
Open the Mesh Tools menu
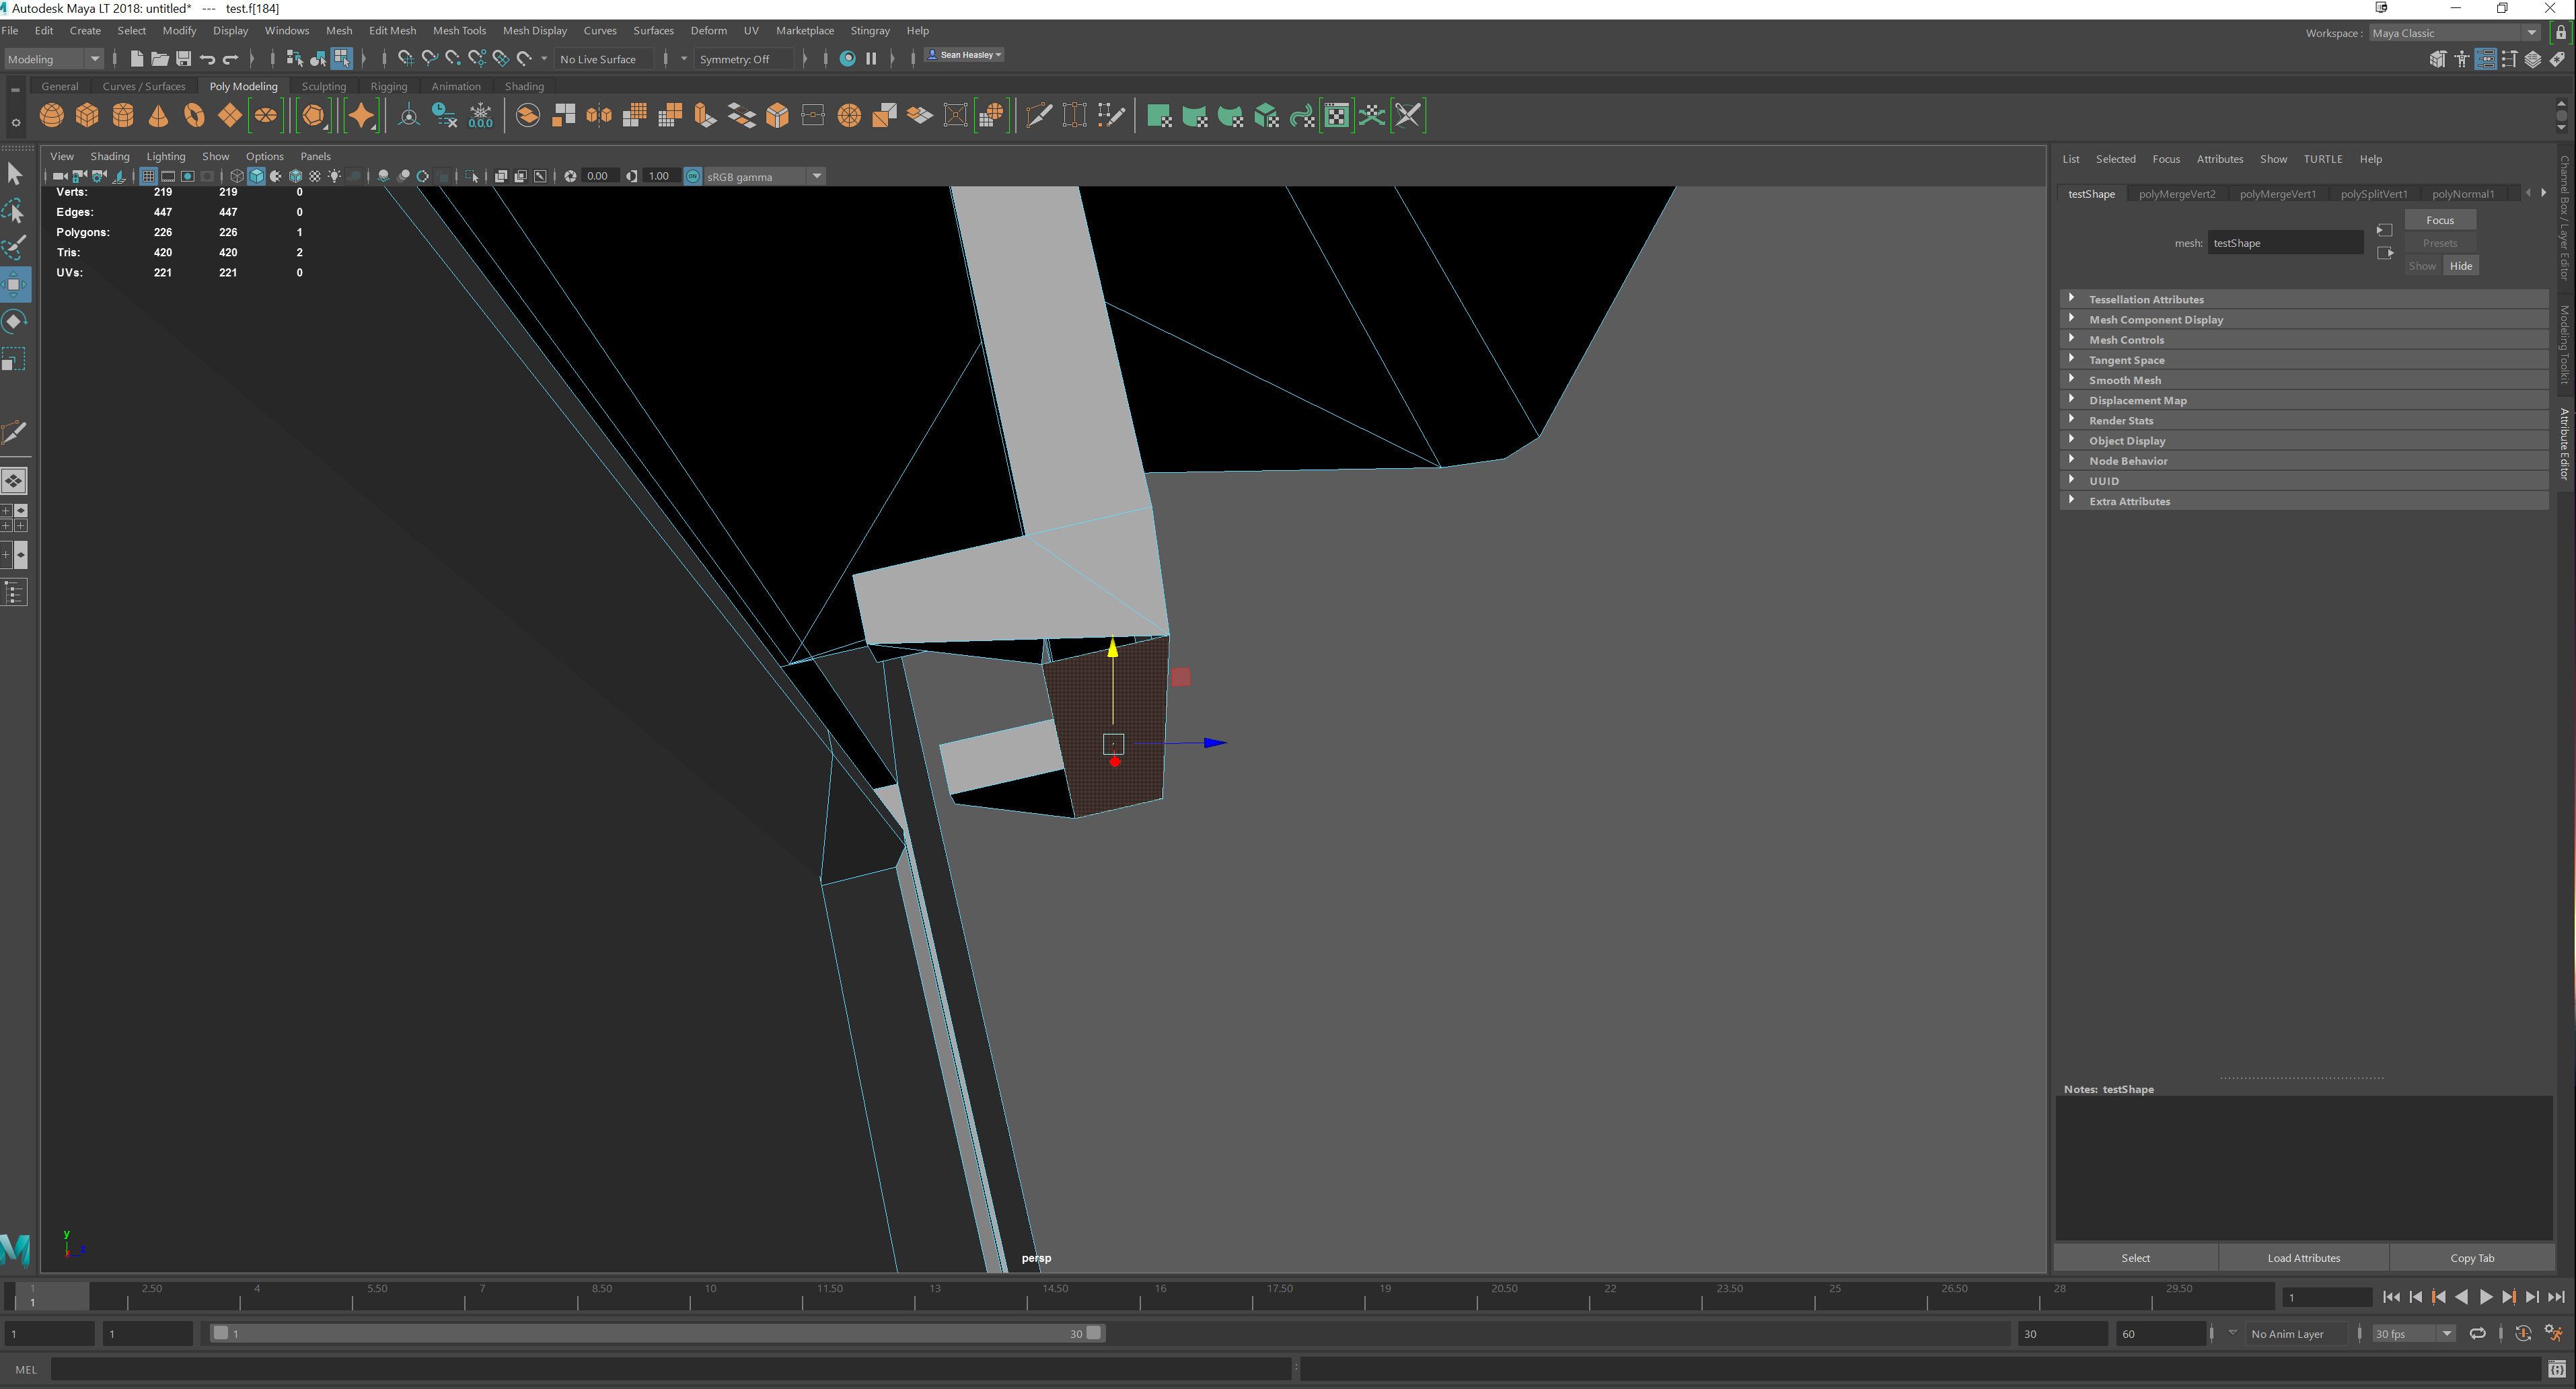459,30
